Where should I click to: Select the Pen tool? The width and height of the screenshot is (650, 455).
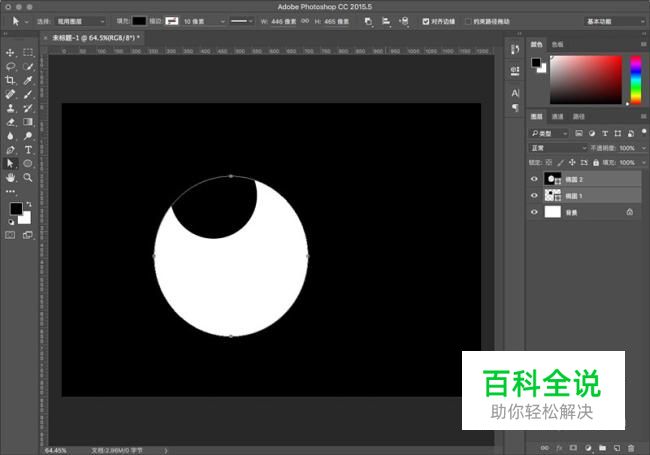tap(10, 150)
